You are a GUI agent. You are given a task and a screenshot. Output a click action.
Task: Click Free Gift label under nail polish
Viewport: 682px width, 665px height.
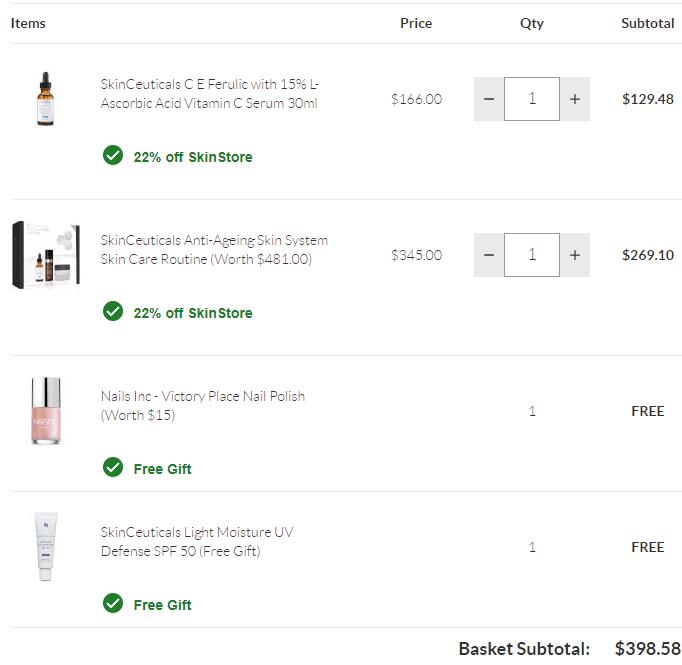pos(162,469)
